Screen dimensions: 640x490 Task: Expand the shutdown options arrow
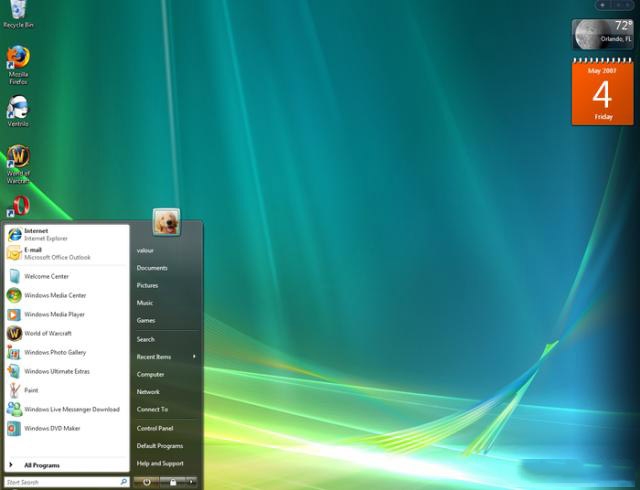(191, 482)
